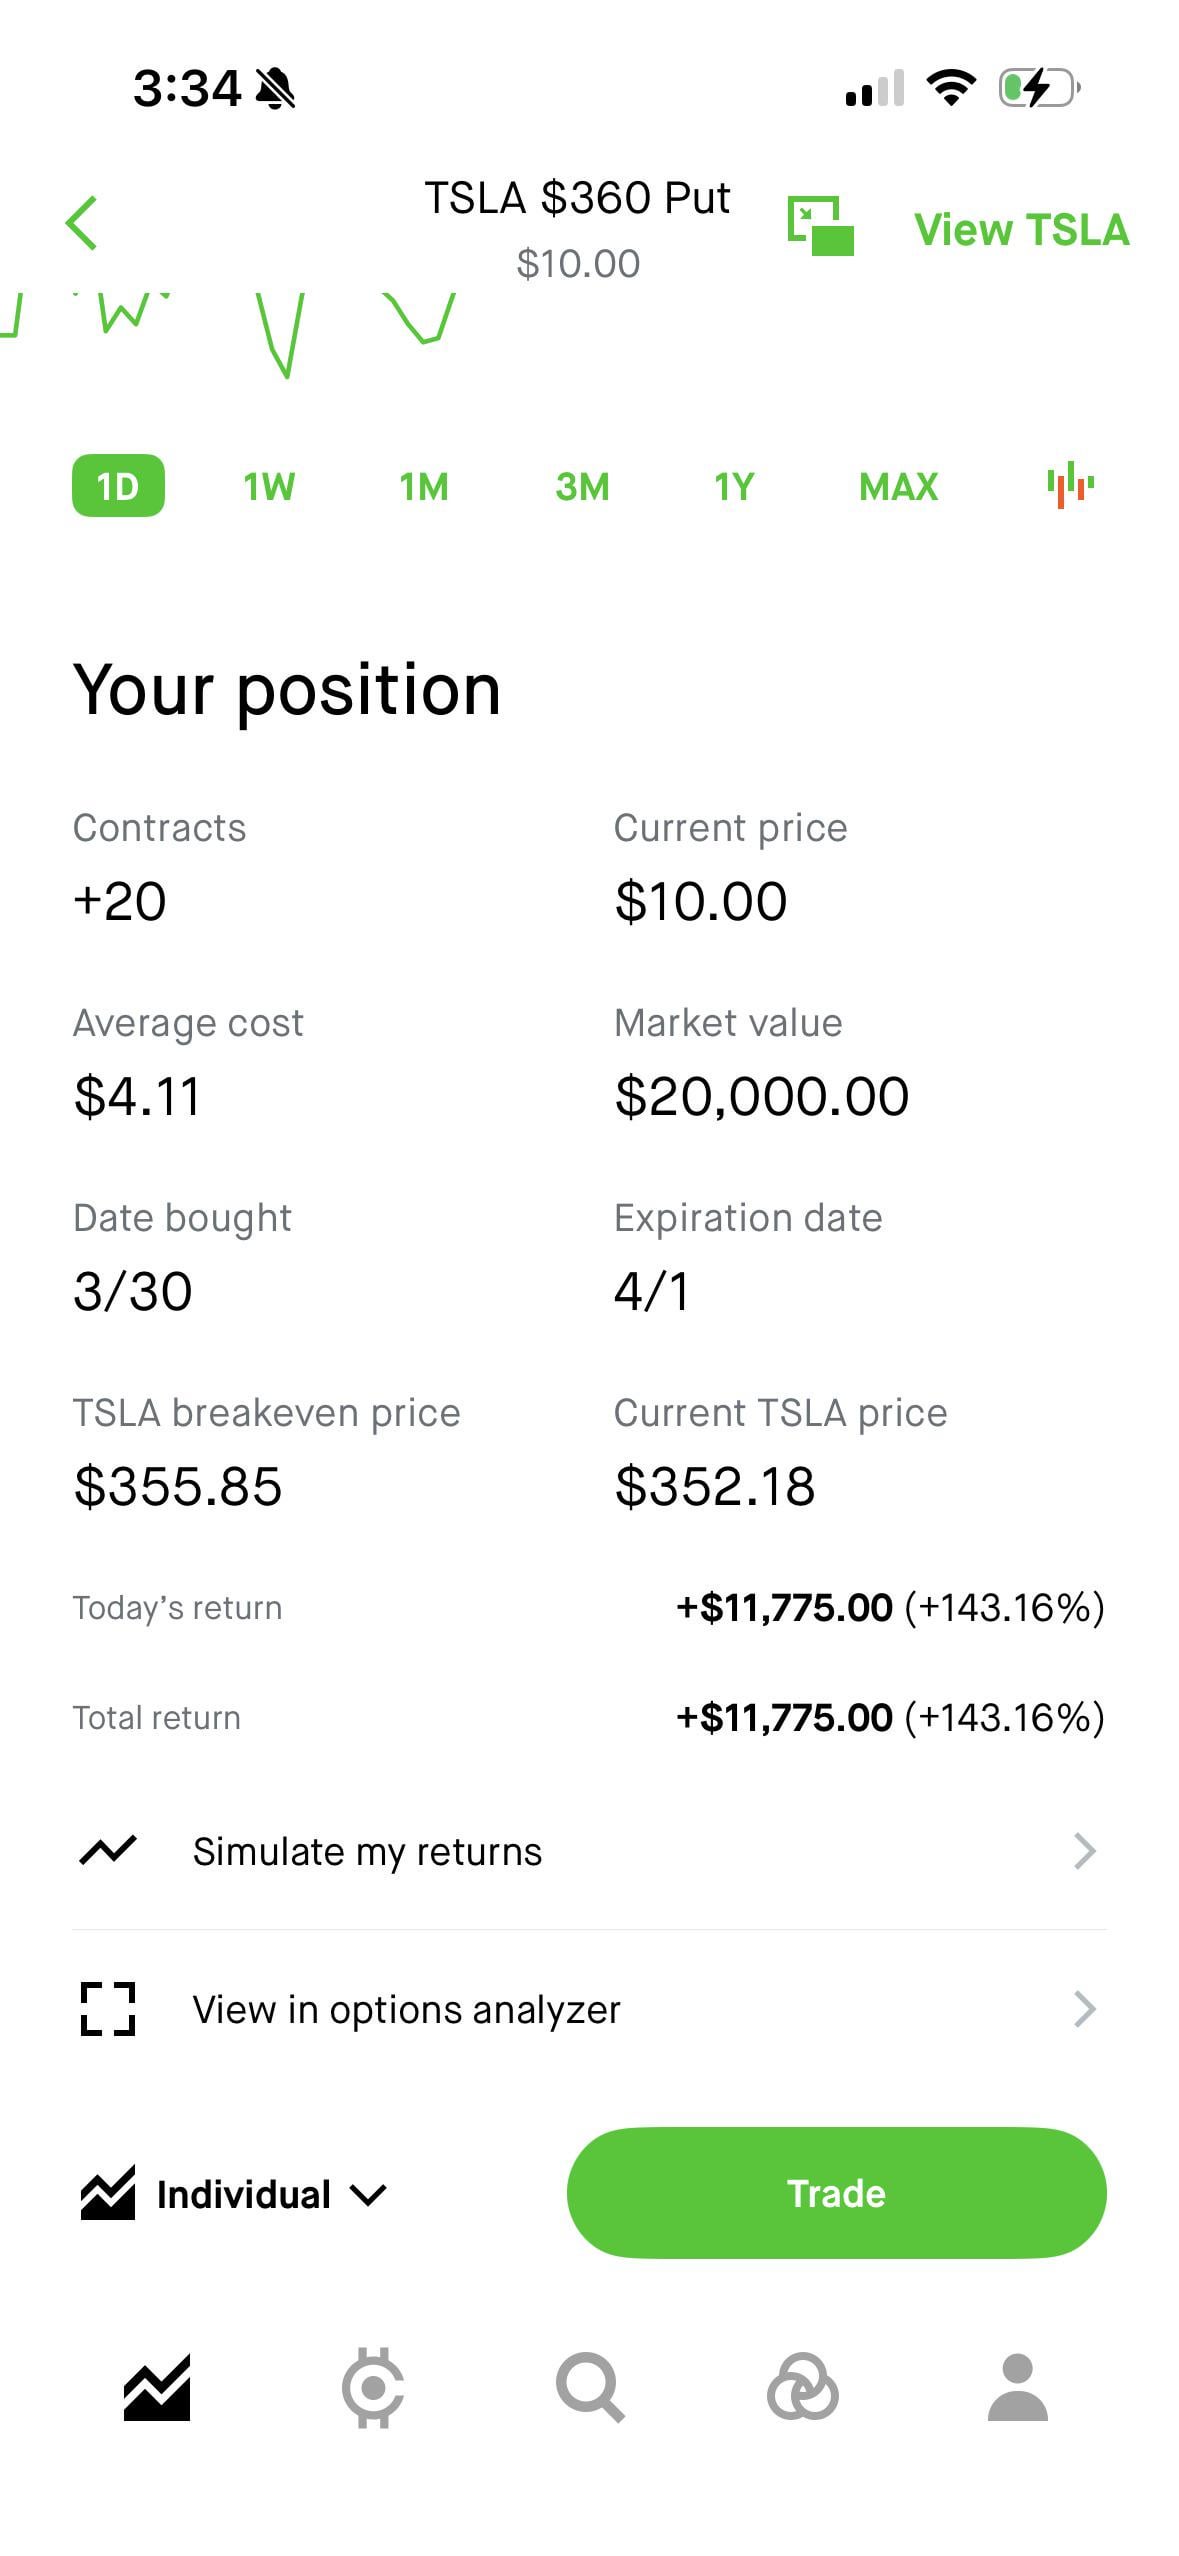Open the investing home tab icon

(x=157, y=2388)
